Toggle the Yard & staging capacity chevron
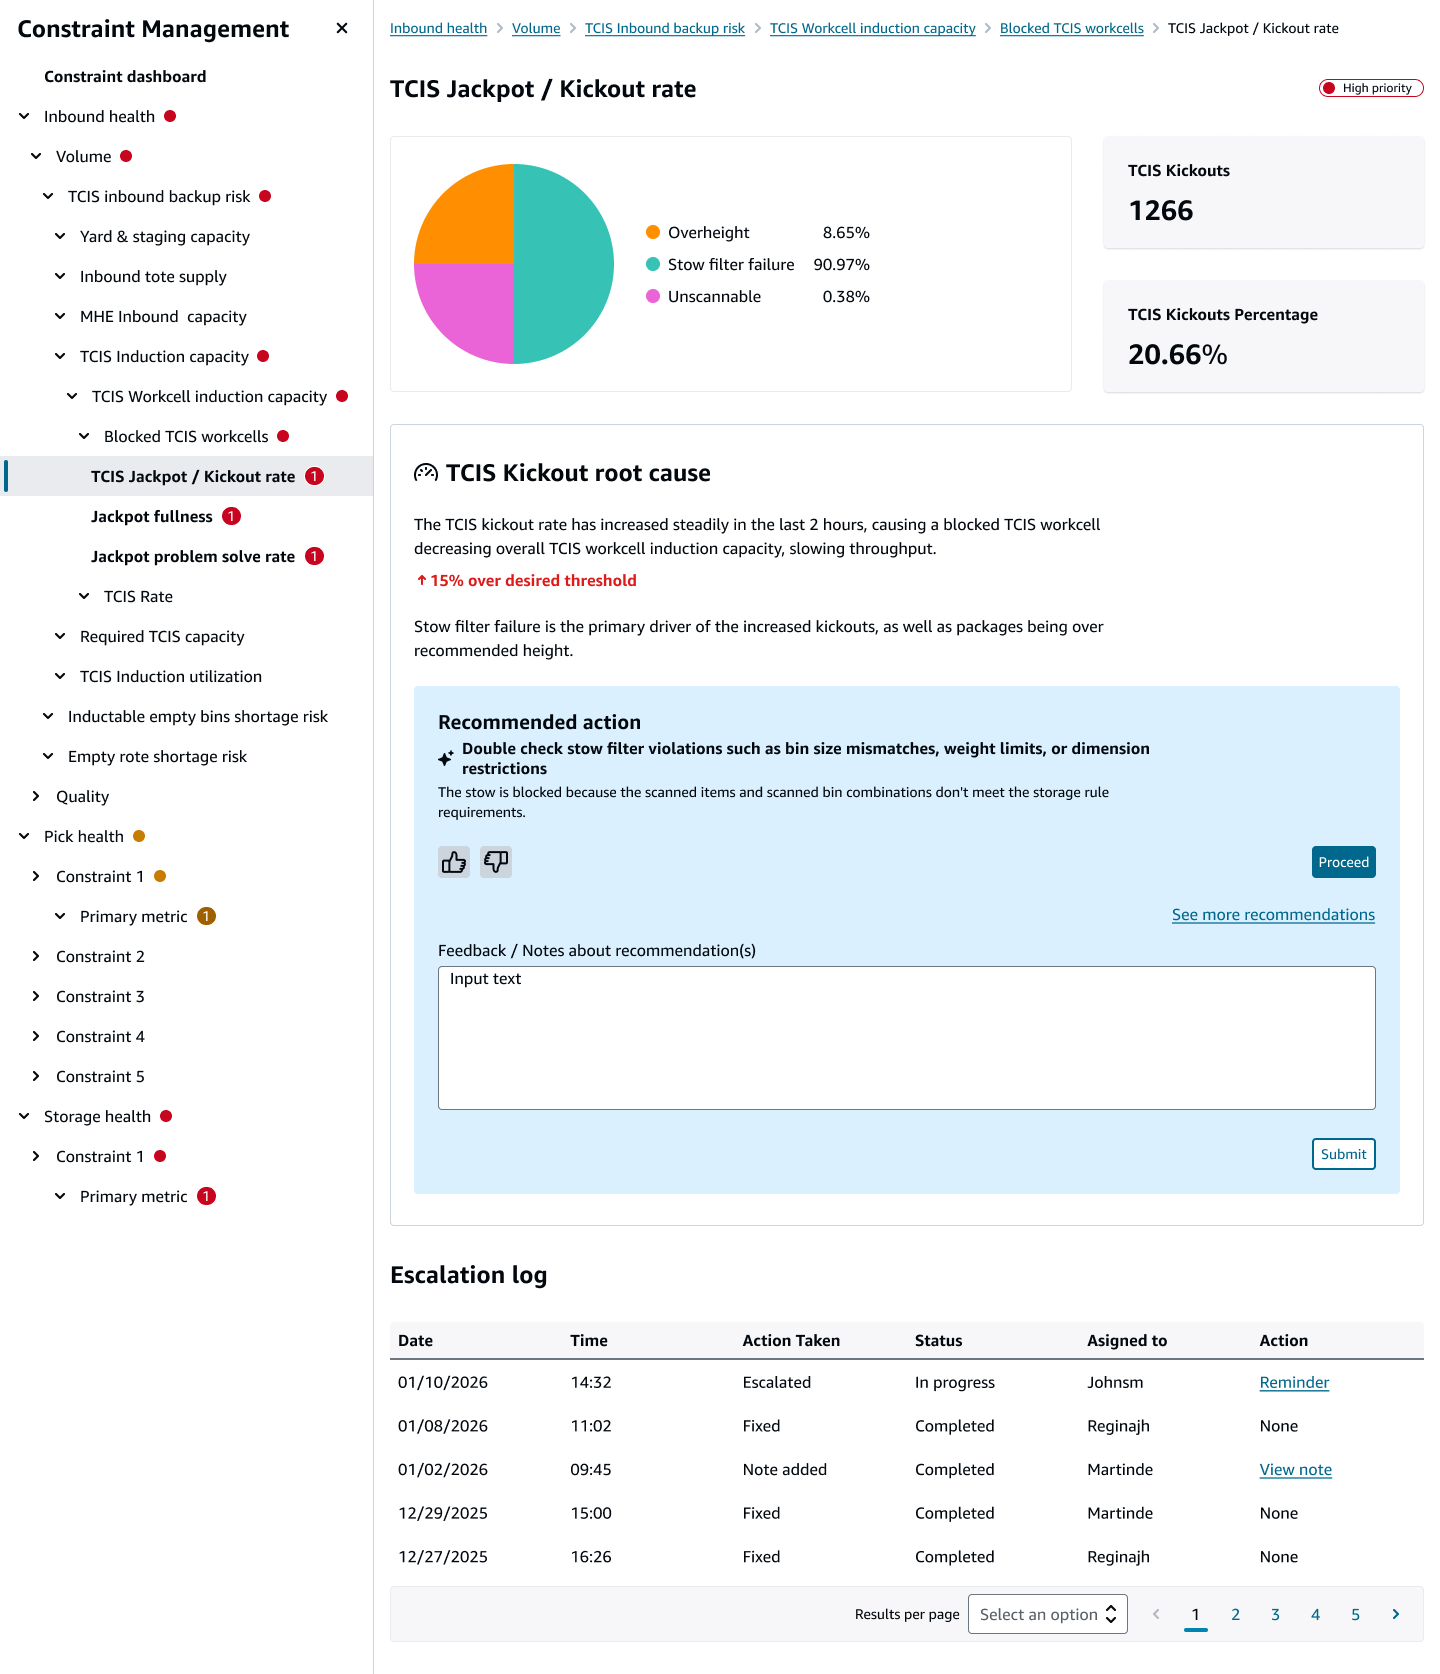This screenshot has width=1440, height=1674. (60, 236)
